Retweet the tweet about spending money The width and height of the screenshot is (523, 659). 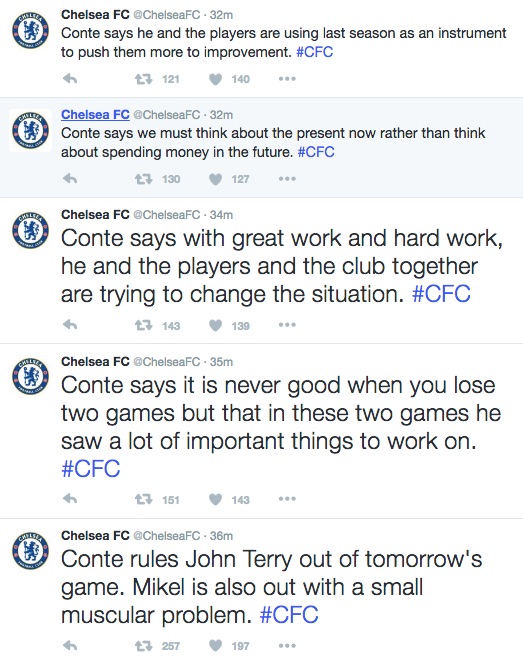point(143,179)
